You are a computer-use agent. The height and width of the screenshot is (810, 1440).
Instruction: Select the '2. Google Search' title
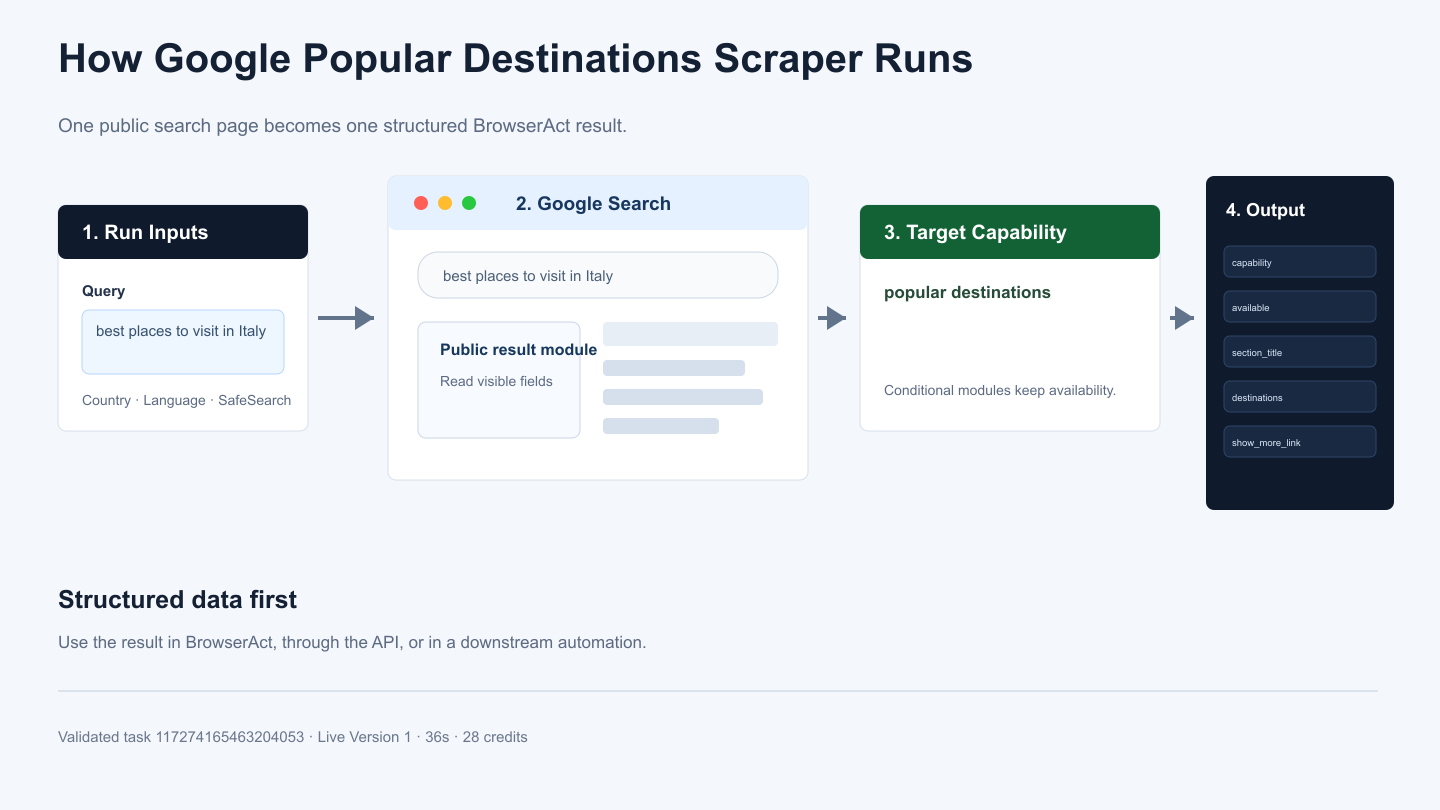pyautogui.click(x=593, y=204)
